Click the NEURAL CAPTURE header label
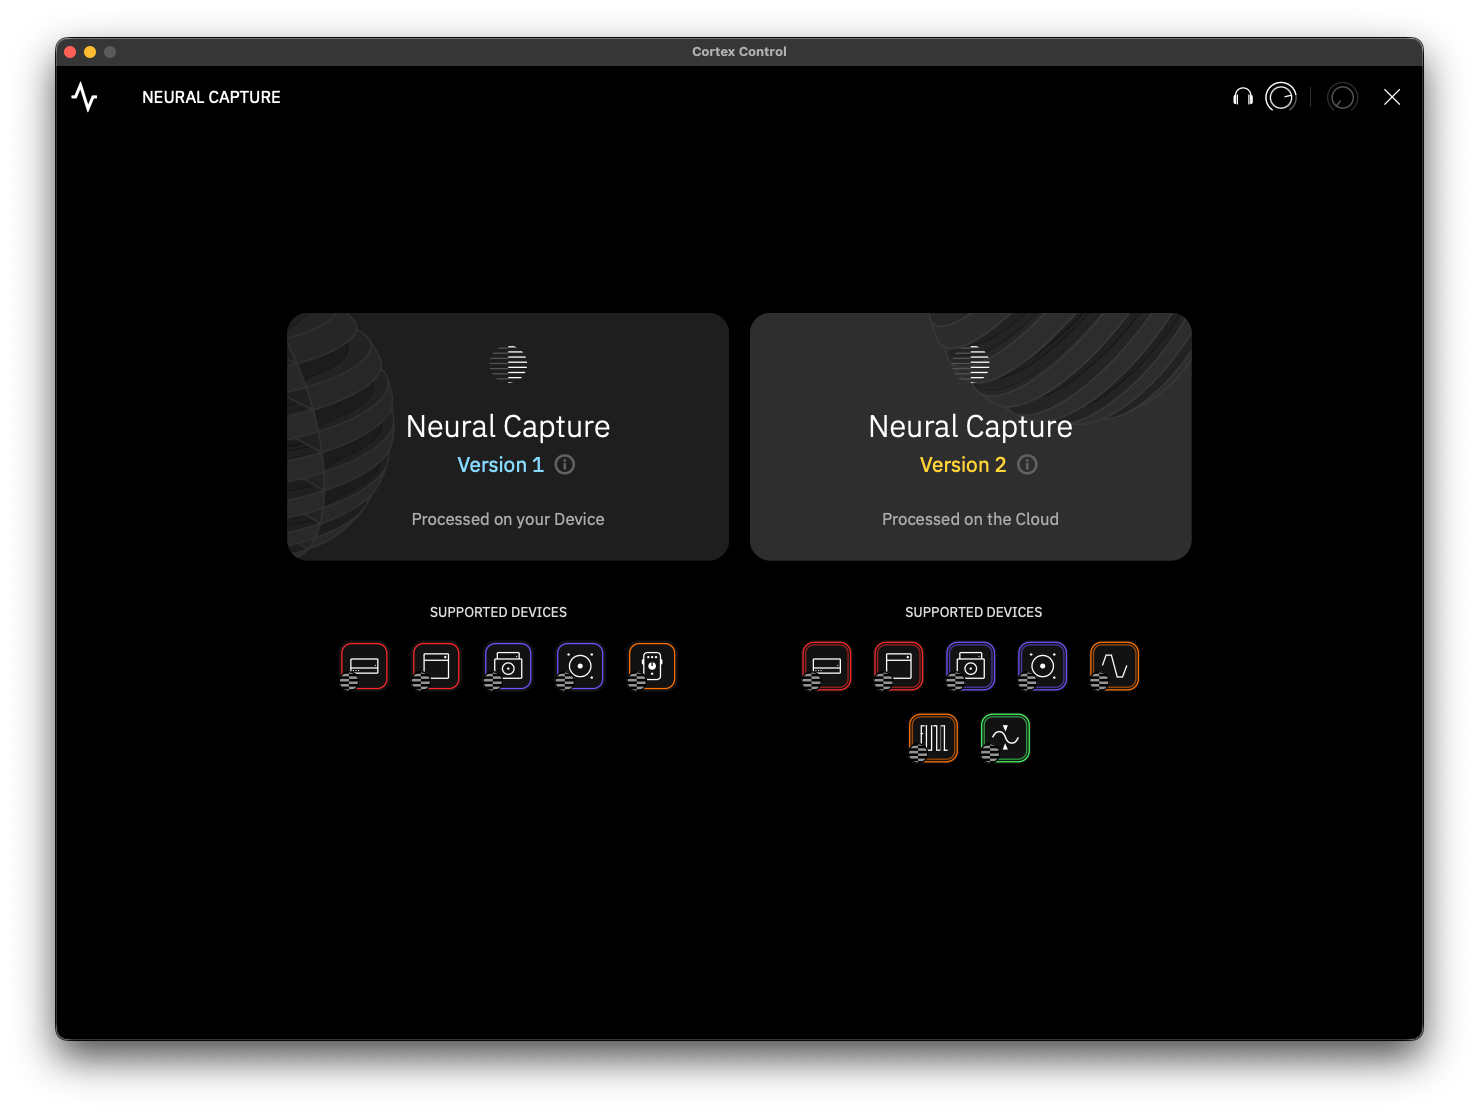 coord(210,96)
